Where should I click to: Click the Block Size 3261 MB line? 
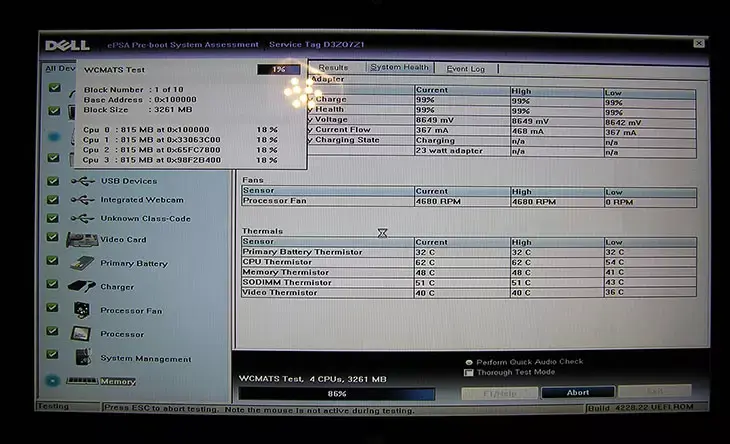tap(138, 110)
